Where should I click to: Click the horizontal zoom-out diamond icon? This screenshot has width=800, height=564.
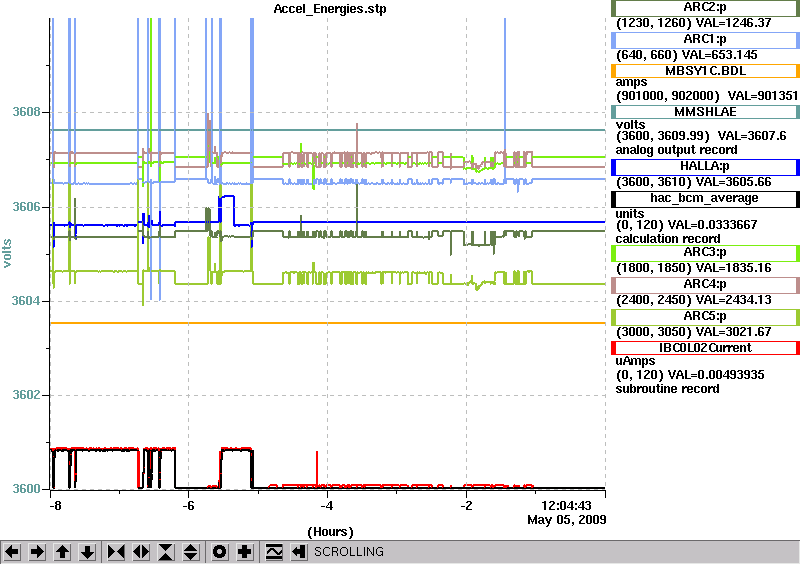click(x=141, y=552)
